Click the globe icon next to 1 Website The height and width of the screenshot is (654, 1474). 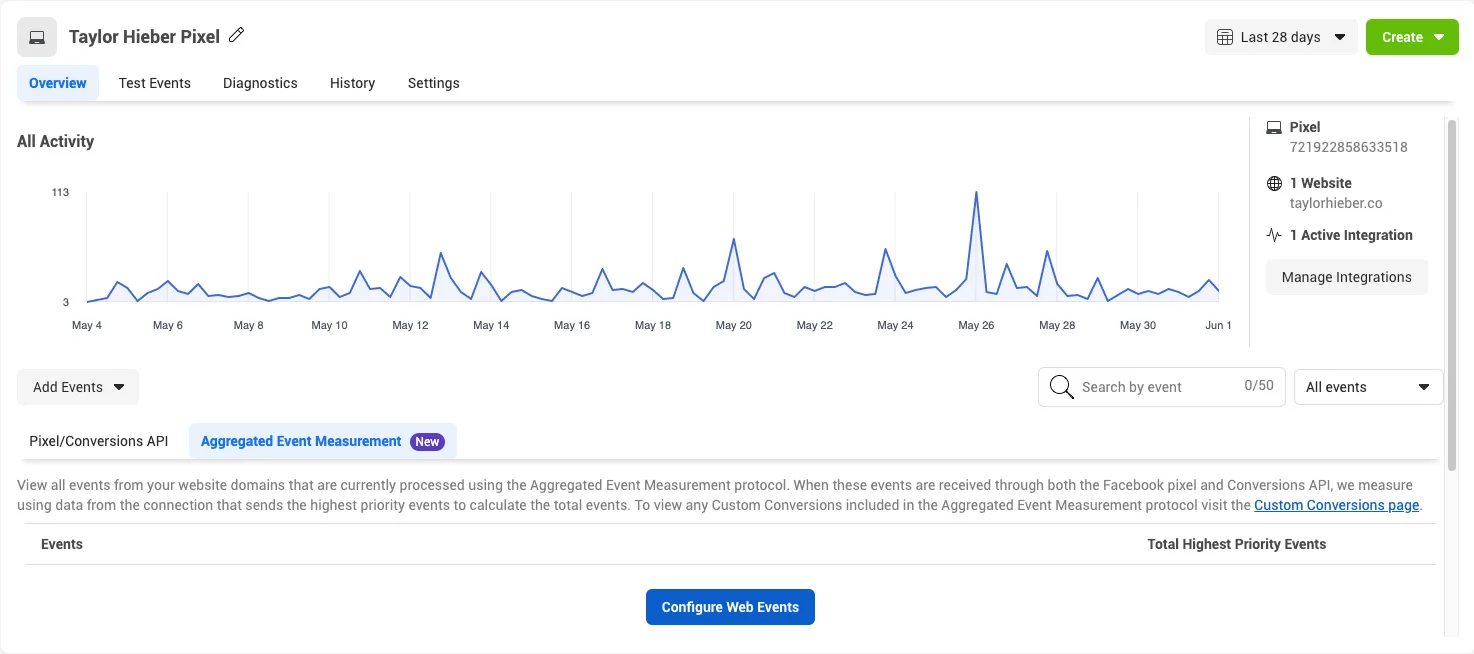pos(1274,183)
